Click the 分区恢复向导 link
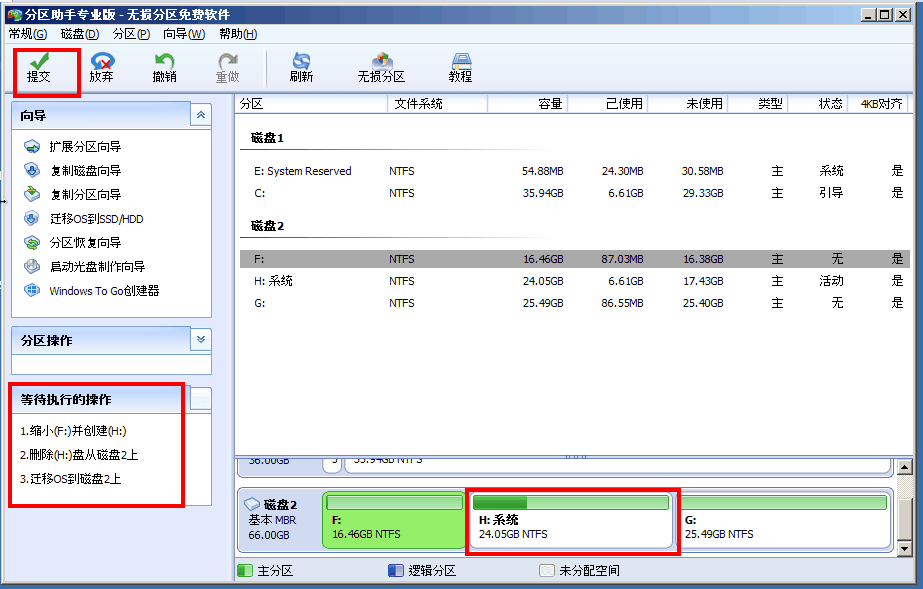Screen dimensions: 923x589 (84, 242)
